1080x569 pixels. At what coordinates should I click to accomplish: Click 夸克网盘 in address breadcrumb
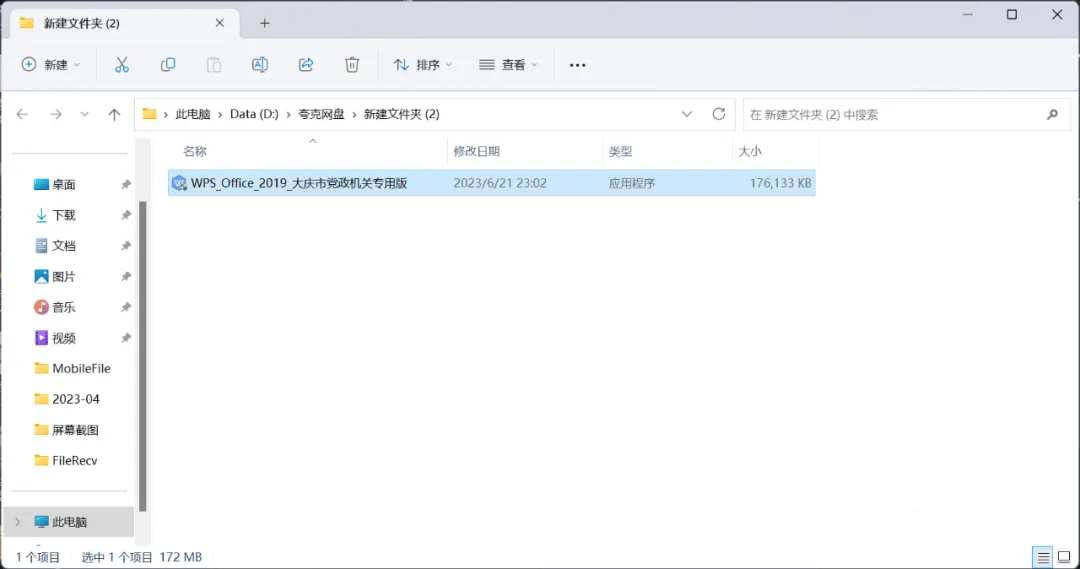[x=321, y=114]
